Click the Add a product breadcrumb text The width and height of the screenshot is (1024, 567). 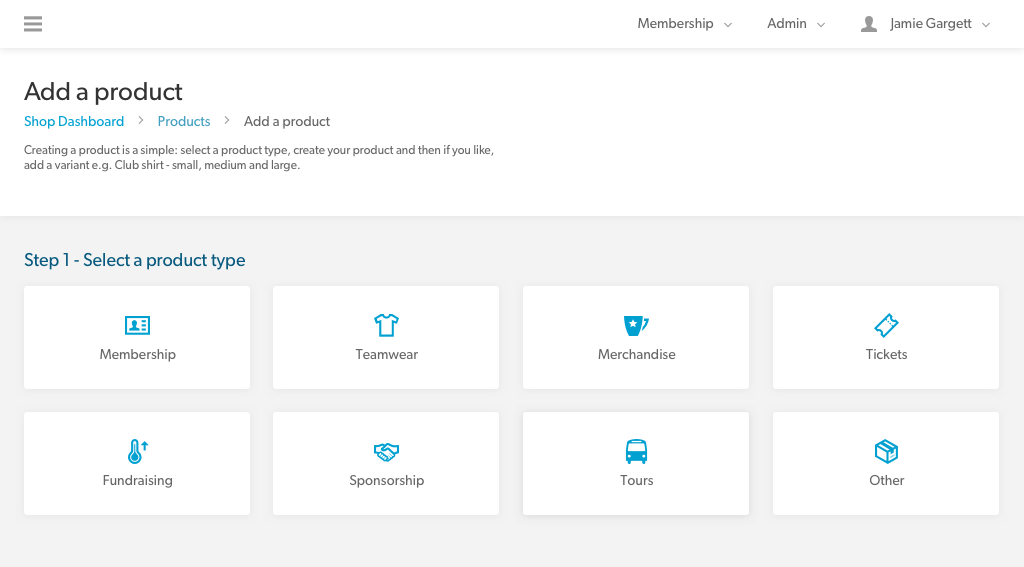(287, 122)
